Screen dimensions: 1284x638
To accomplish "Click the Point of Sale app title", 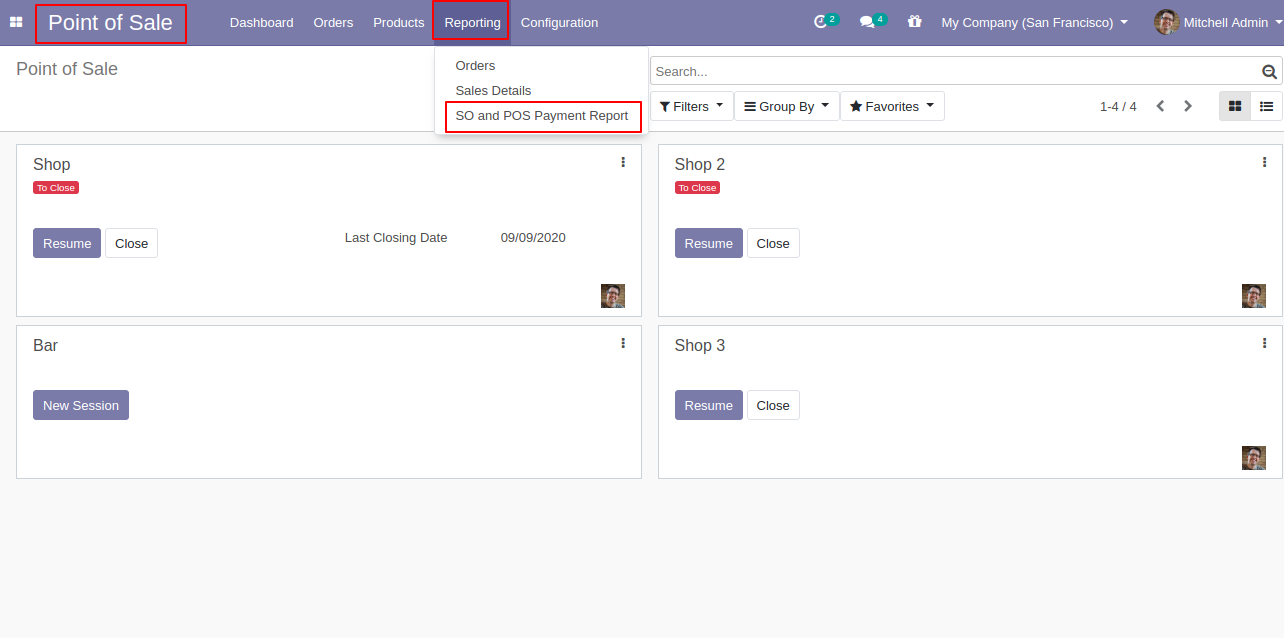I will tap(110, 23).
